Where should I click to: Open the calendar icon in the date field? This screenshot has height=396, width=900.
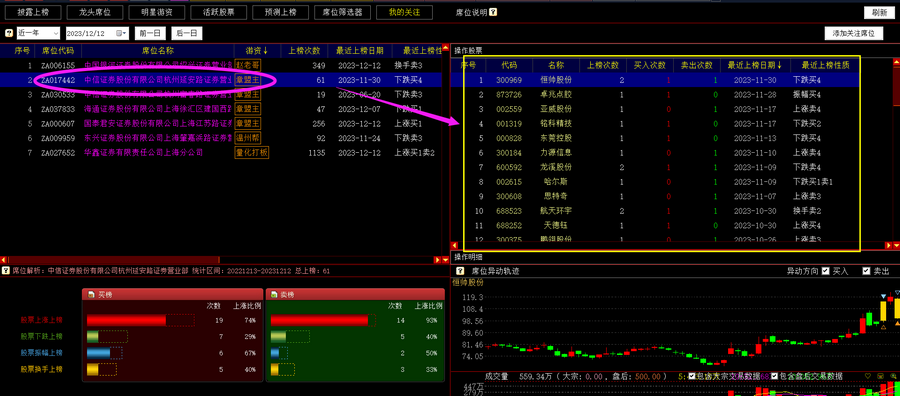(x=119, y=33)
